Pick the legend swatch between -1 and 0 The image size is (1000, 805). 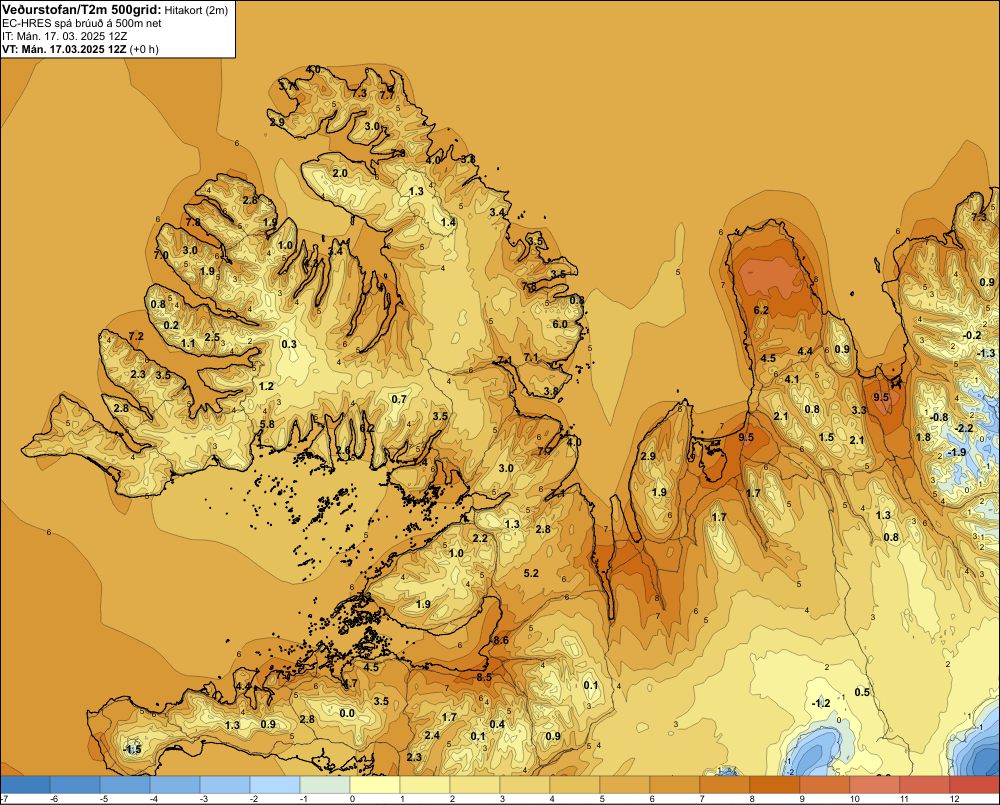coord(325,784)
